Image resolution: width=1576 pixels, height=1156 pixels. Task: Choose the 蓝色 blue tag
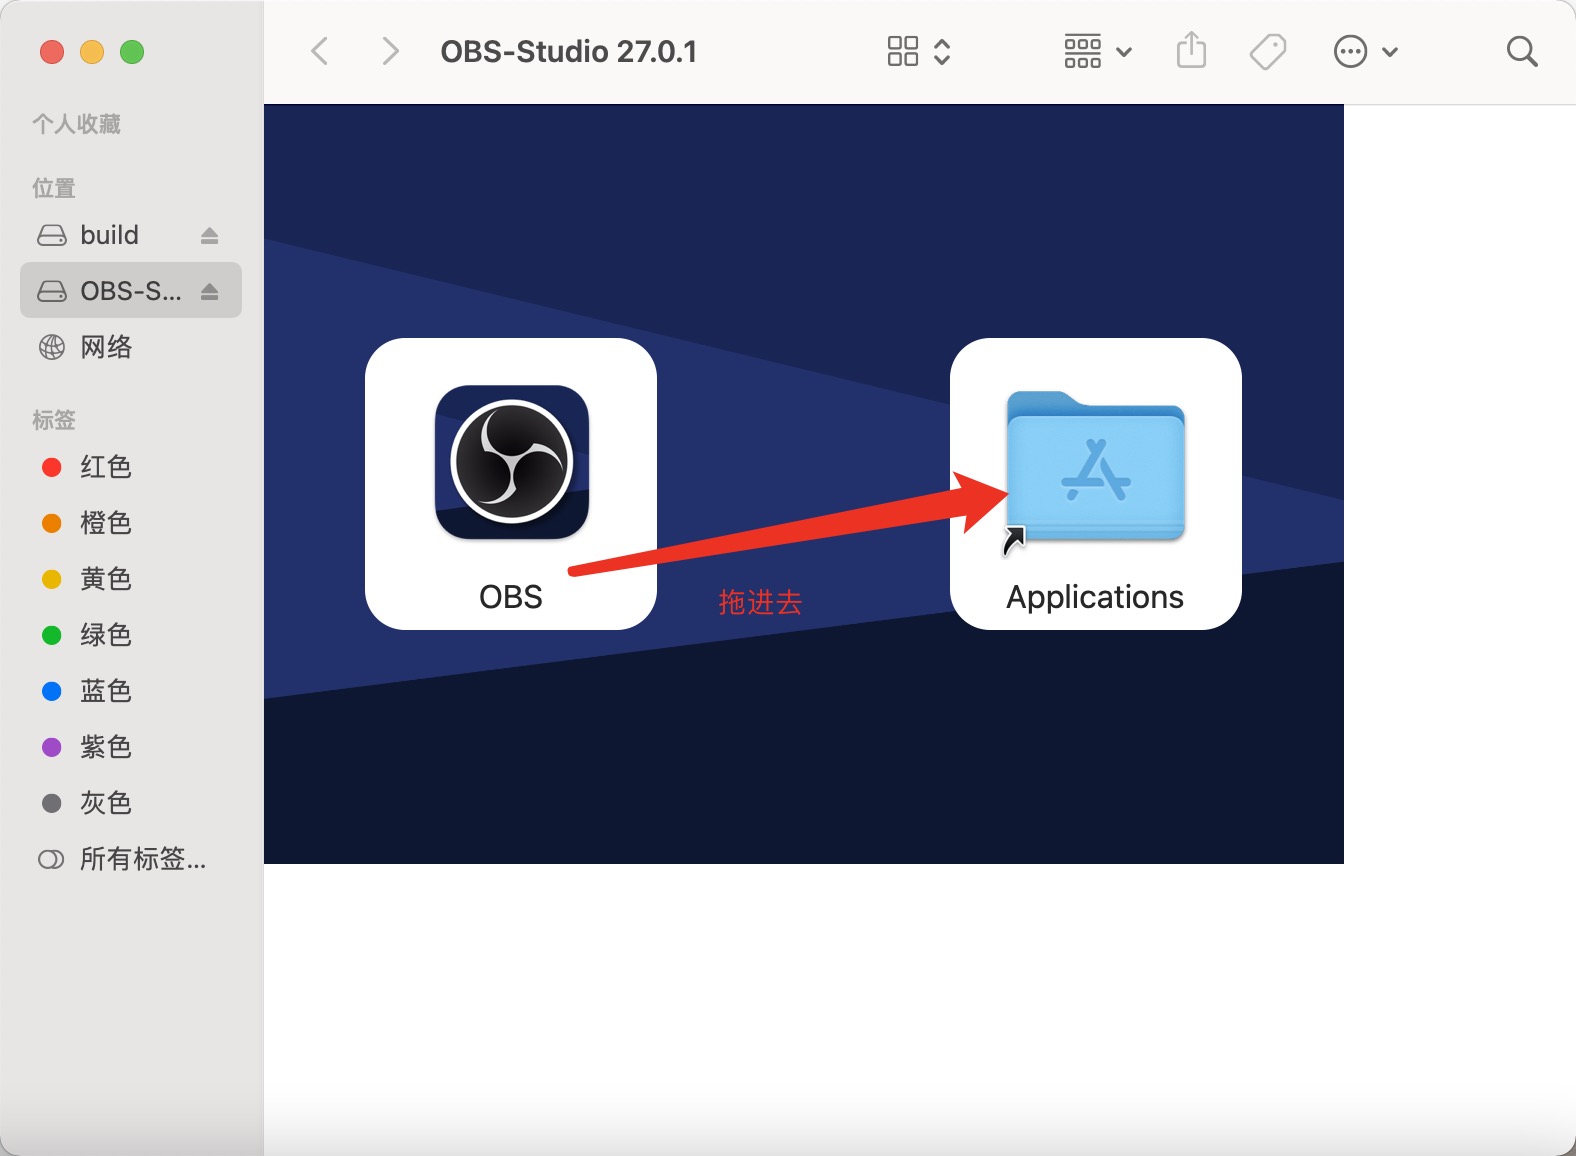[x=105, y=691]
